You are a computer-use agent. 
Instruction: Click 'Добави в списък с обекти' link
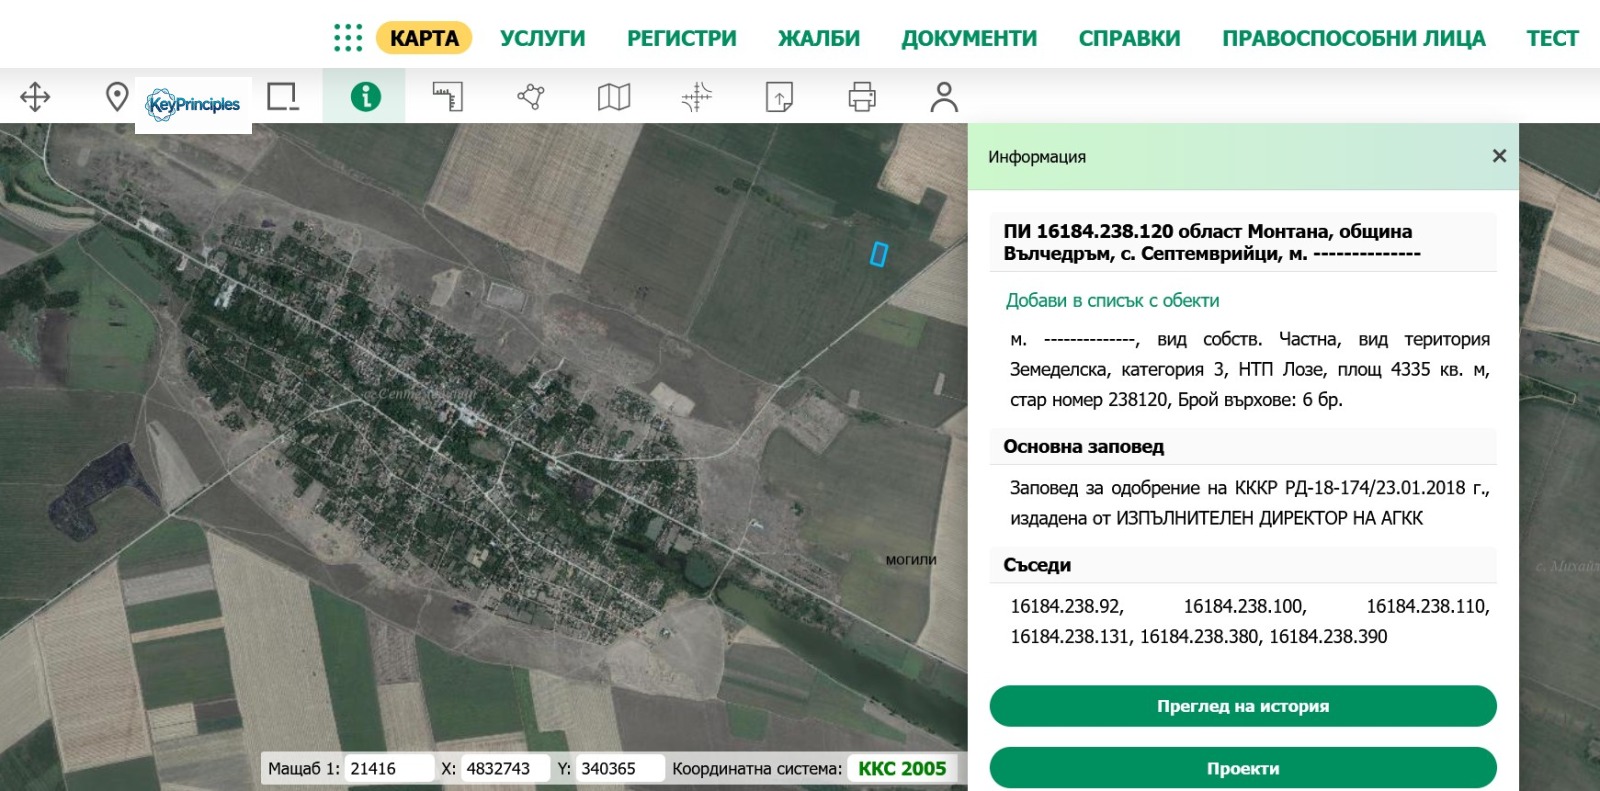click(1112, 300)
